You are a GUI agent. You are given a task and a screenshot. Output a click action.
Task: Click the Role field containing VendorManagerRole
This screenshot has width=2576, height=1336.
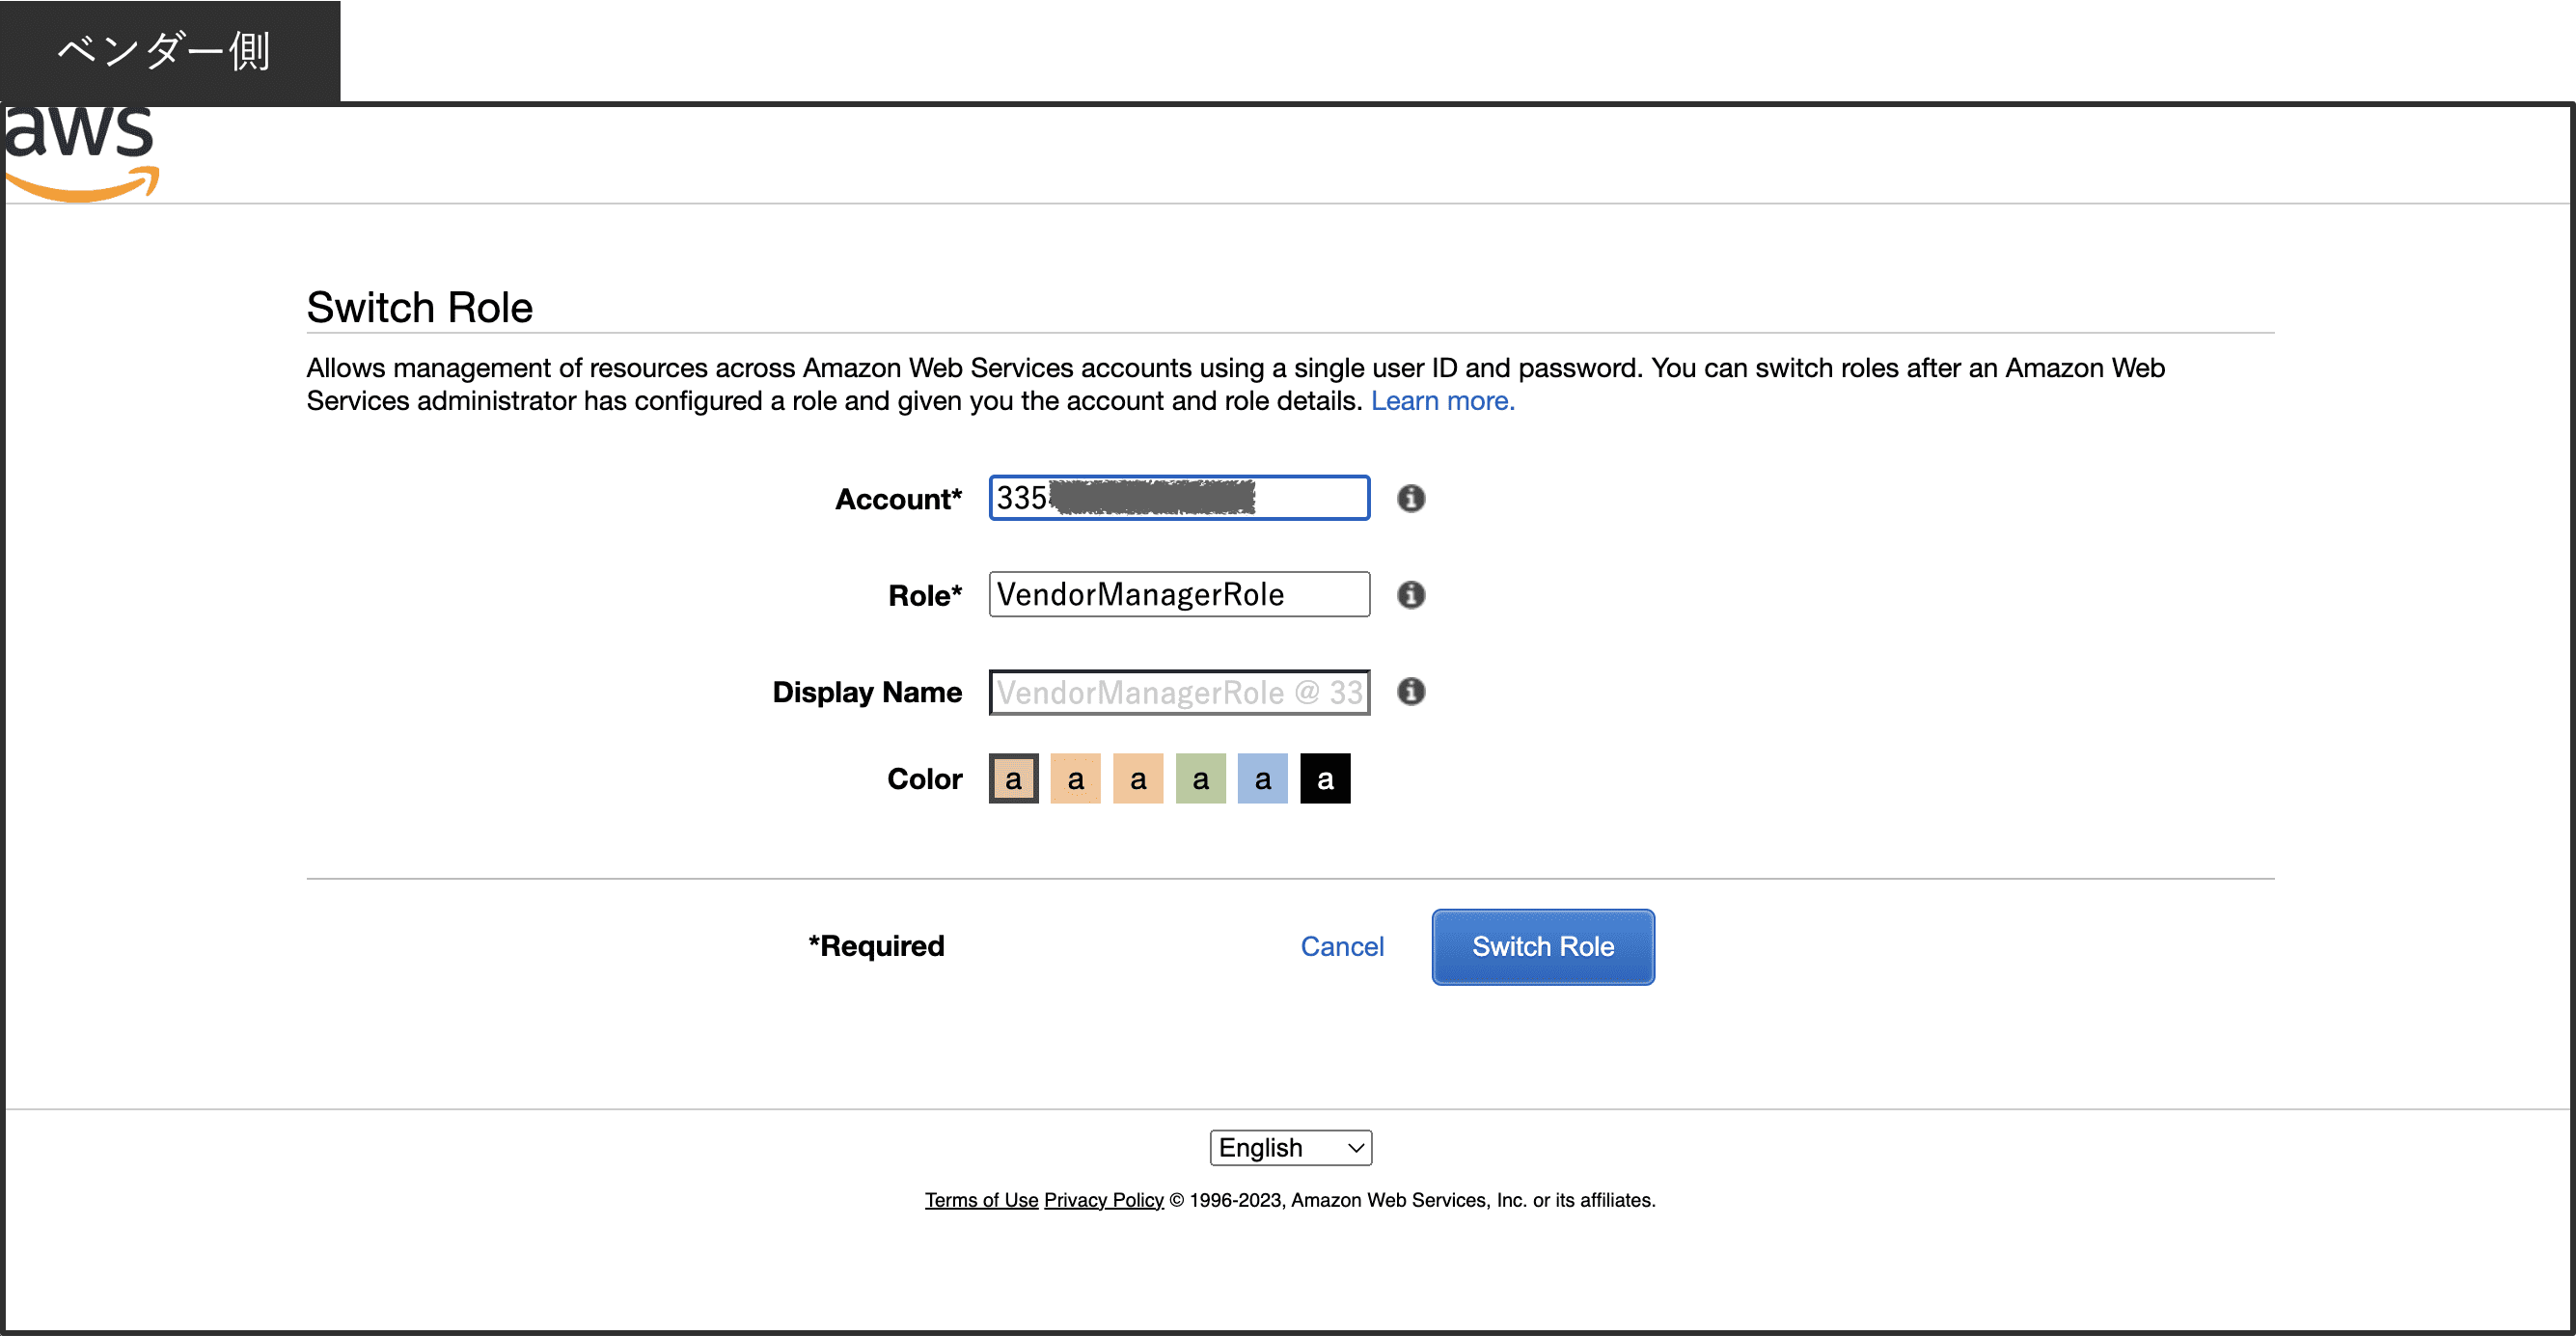coord(1179,595)
